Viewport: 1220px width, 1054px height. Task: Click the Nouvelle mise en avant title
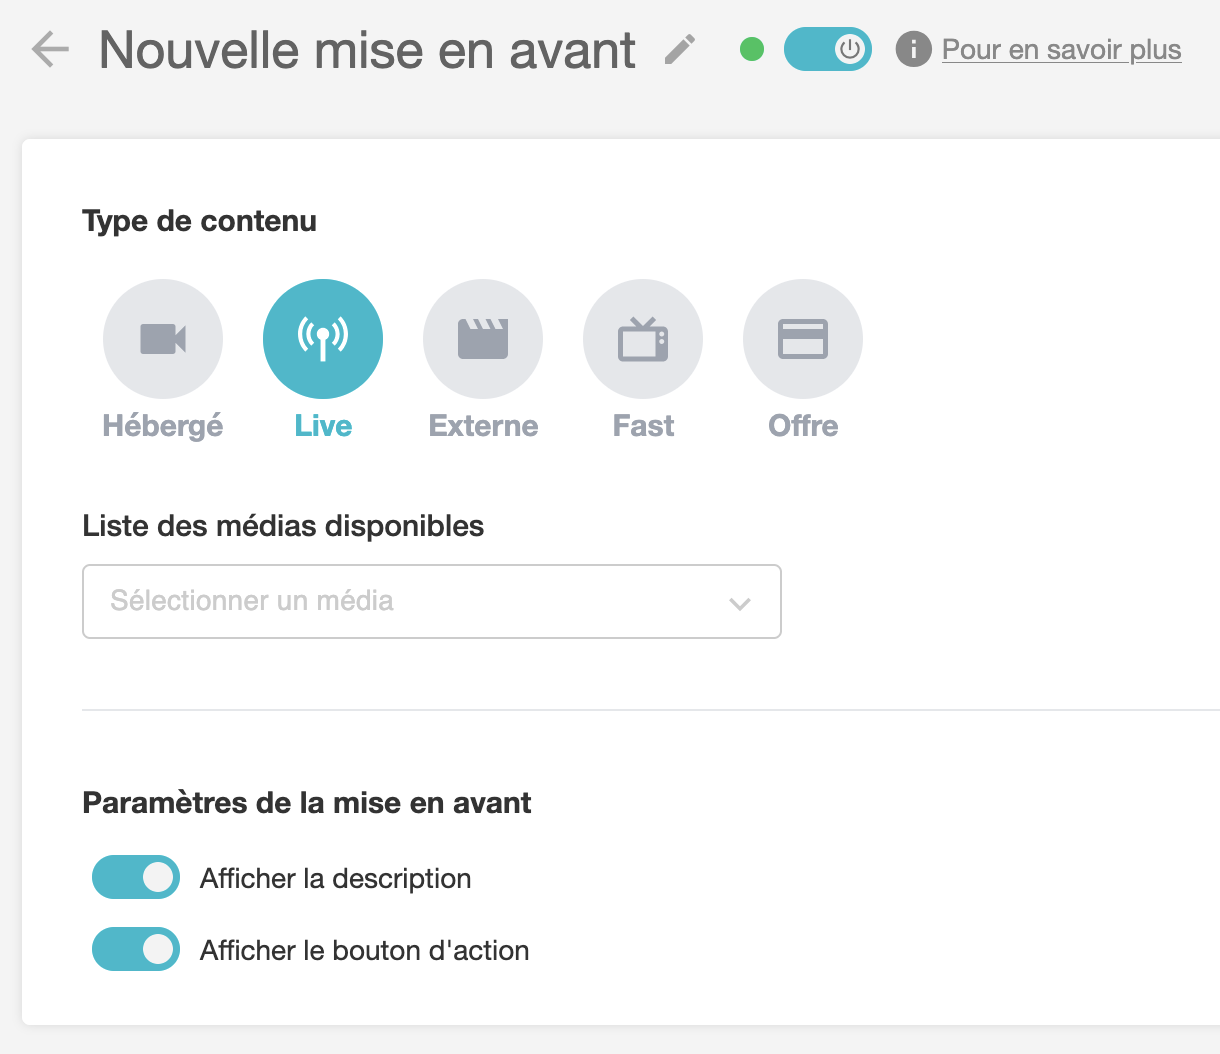(367, 50)
